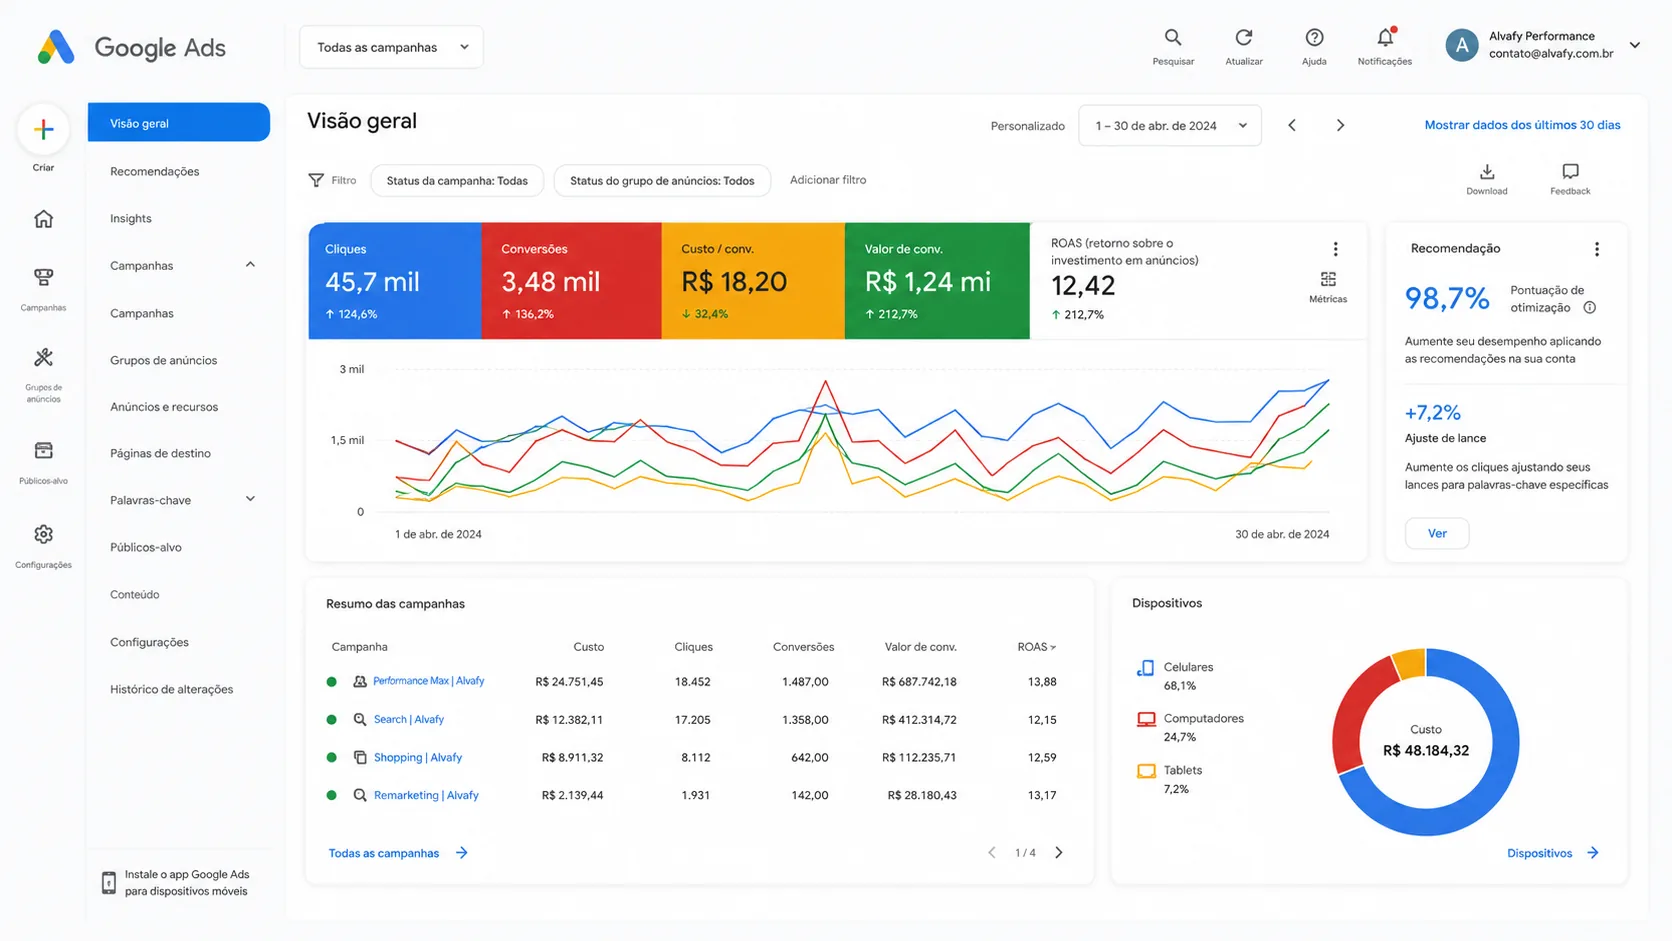Click Adicionar filtro
This screenshot has height=941, width=1672.
tap(828, 180)
